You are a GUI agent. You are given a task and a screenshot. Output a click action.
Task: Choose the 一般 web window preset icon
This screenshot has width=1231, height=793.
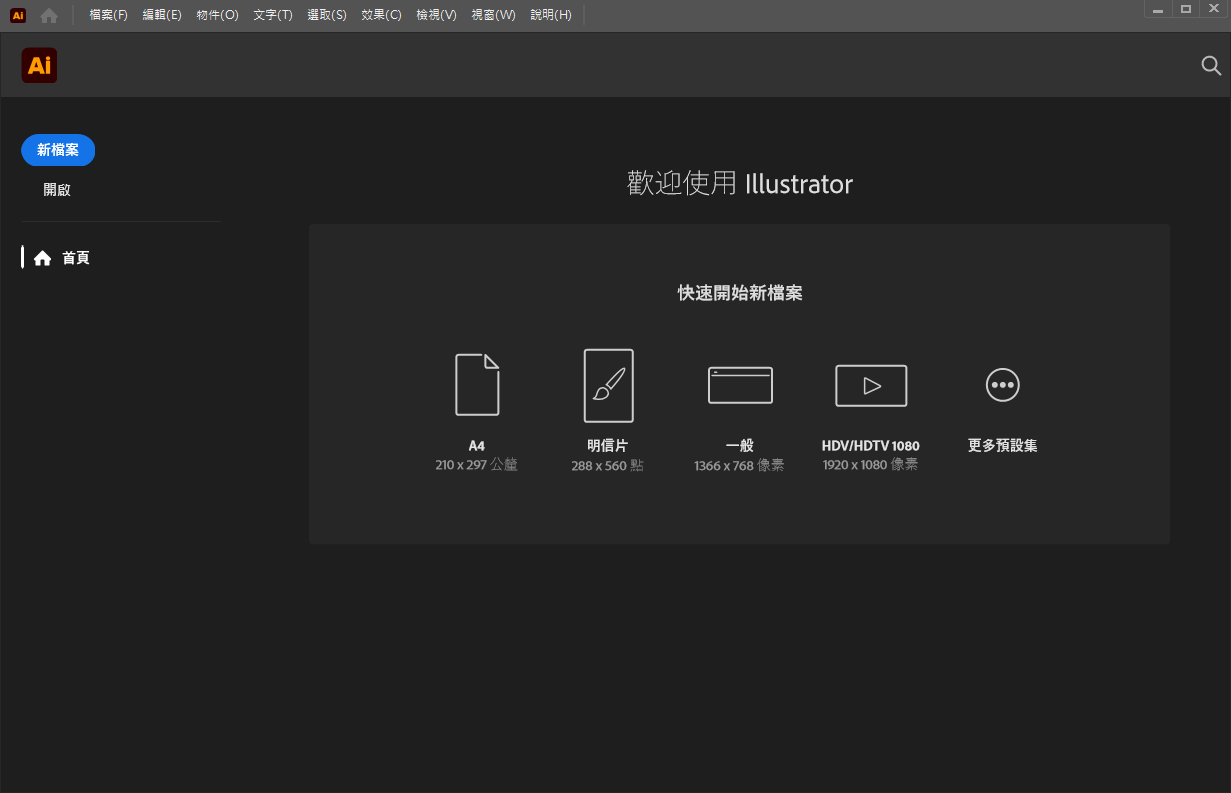(740, 385)
